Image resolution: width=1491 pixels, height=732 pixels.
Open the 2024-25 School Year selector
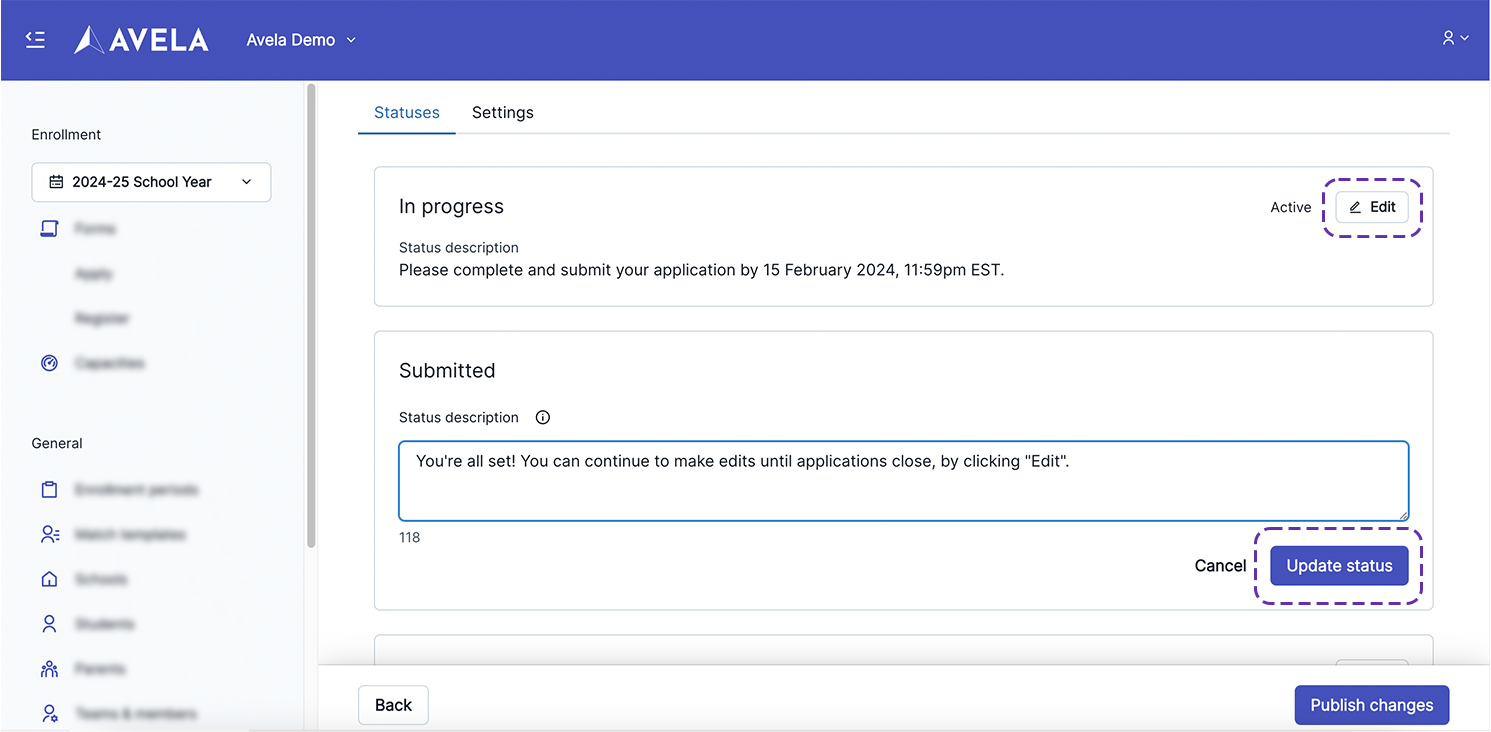[x=151, y=182]
